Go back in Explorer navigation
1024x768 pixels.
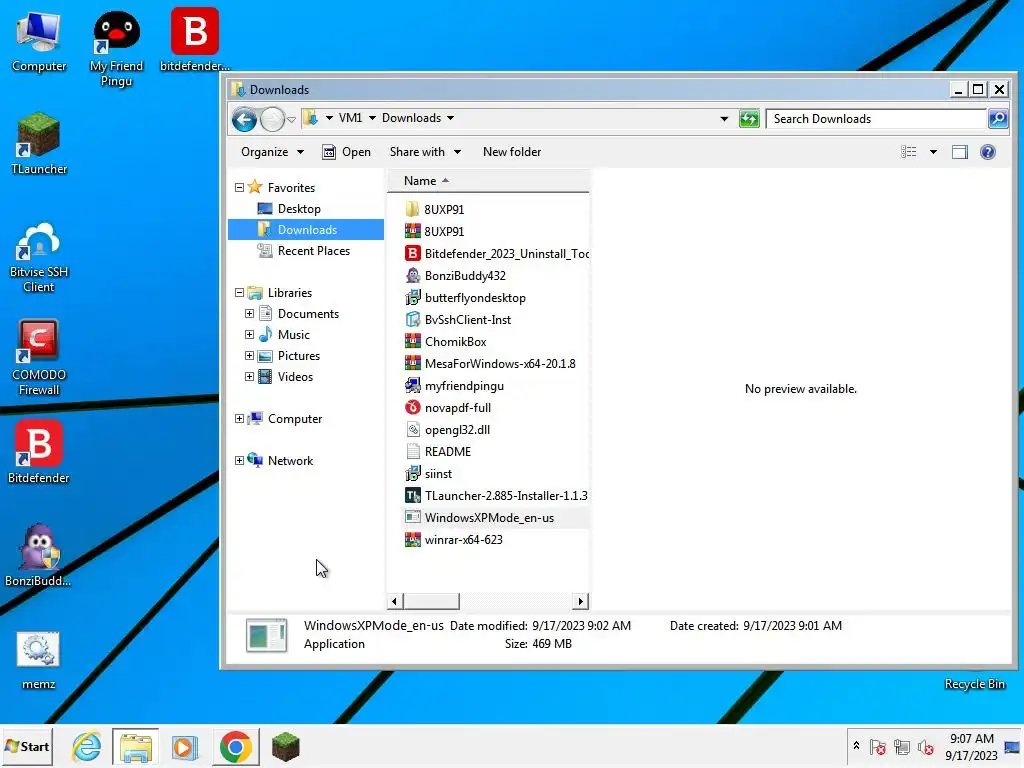pos(245,119)
